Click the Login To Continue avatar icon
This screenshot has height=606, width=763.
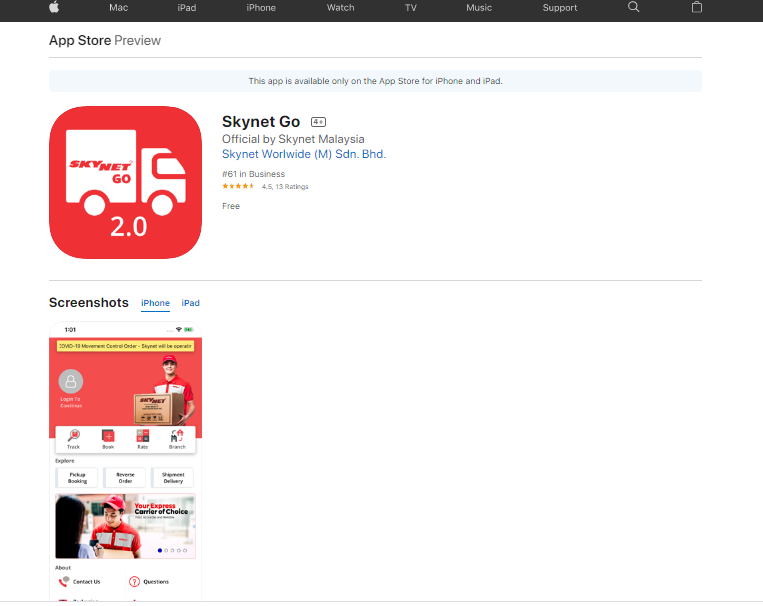[70, 381]
